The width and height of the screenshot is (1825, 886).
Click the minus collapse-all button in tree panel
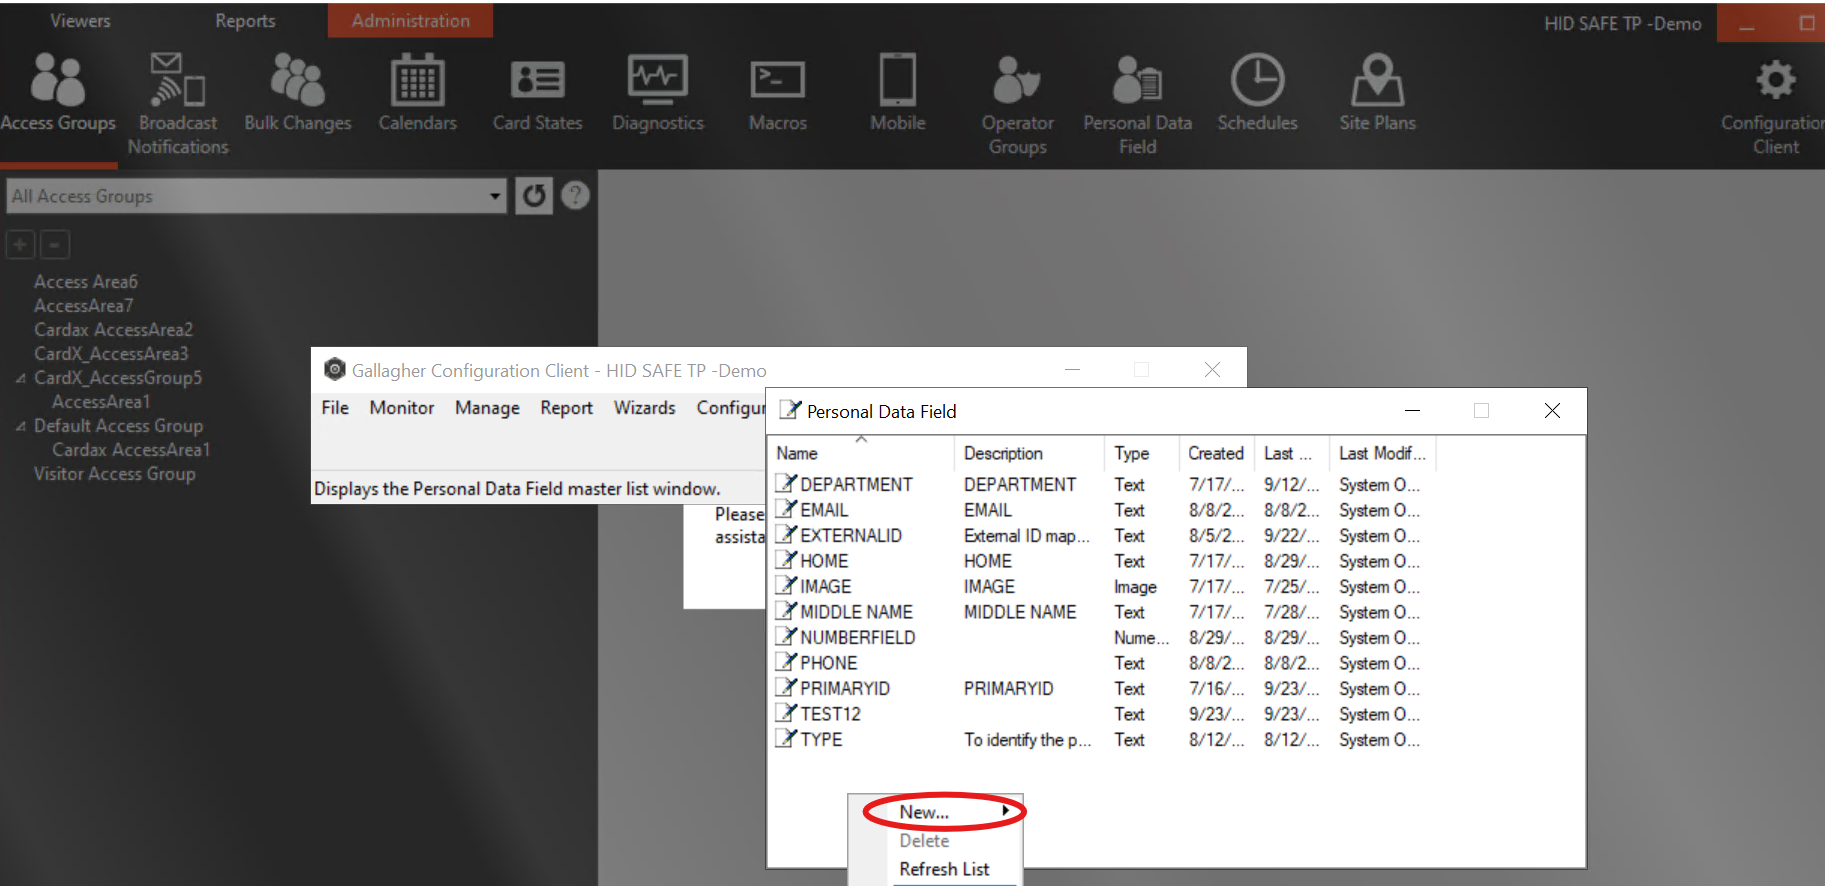56,244
